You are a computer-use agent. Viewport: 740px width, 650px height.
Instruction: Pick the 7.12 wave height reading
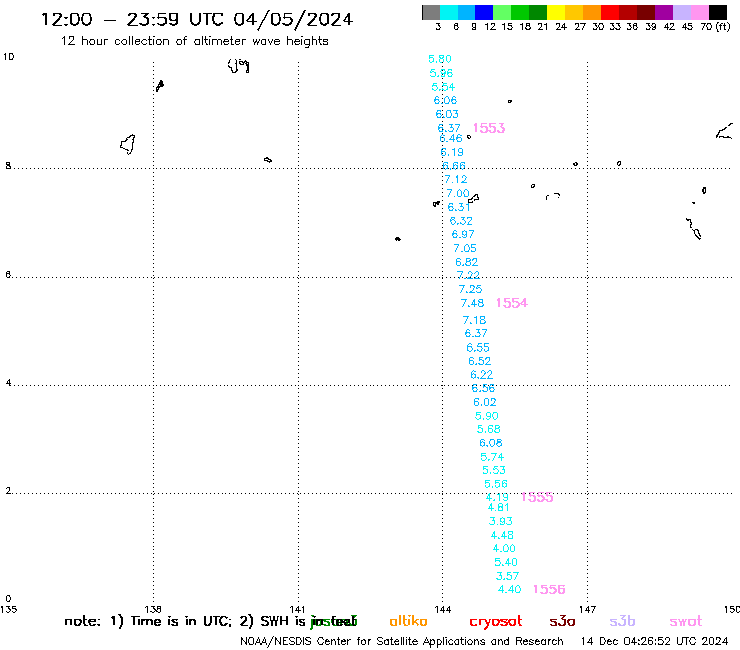coord(456,179)
